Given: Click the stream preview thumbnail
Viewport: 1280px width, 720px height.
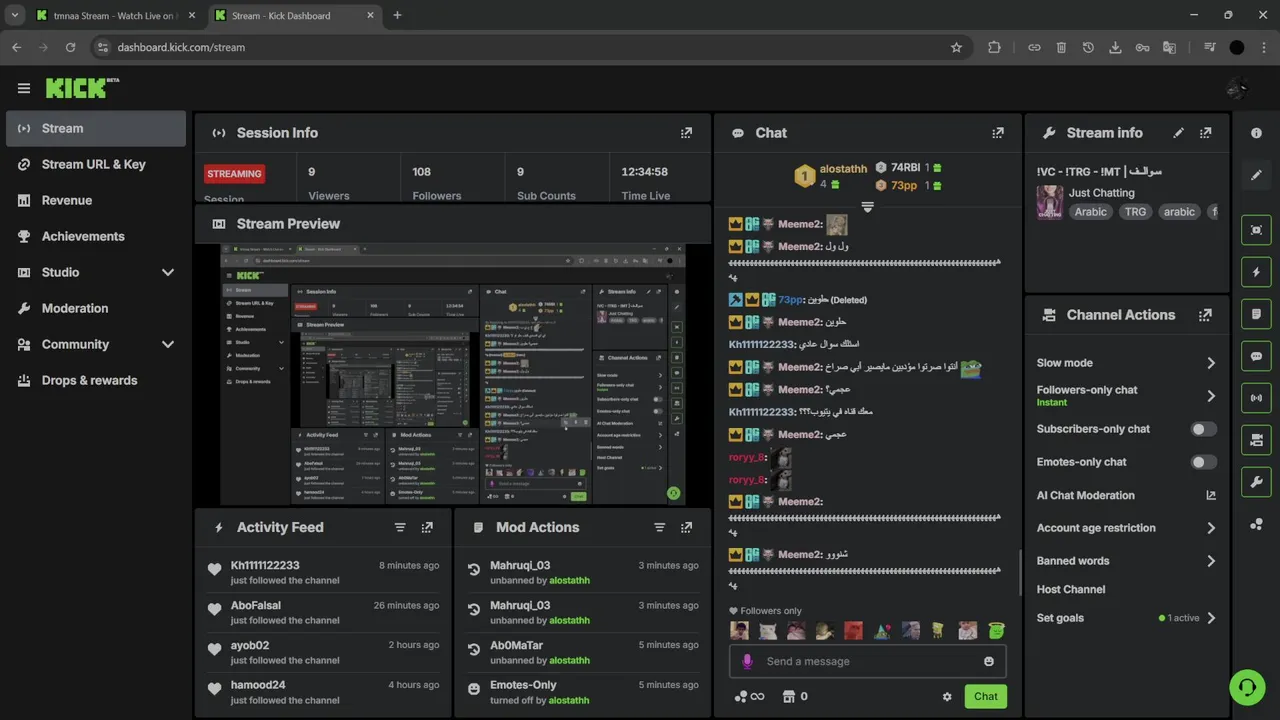Looking at the screenshot, I should click(453, 374).
